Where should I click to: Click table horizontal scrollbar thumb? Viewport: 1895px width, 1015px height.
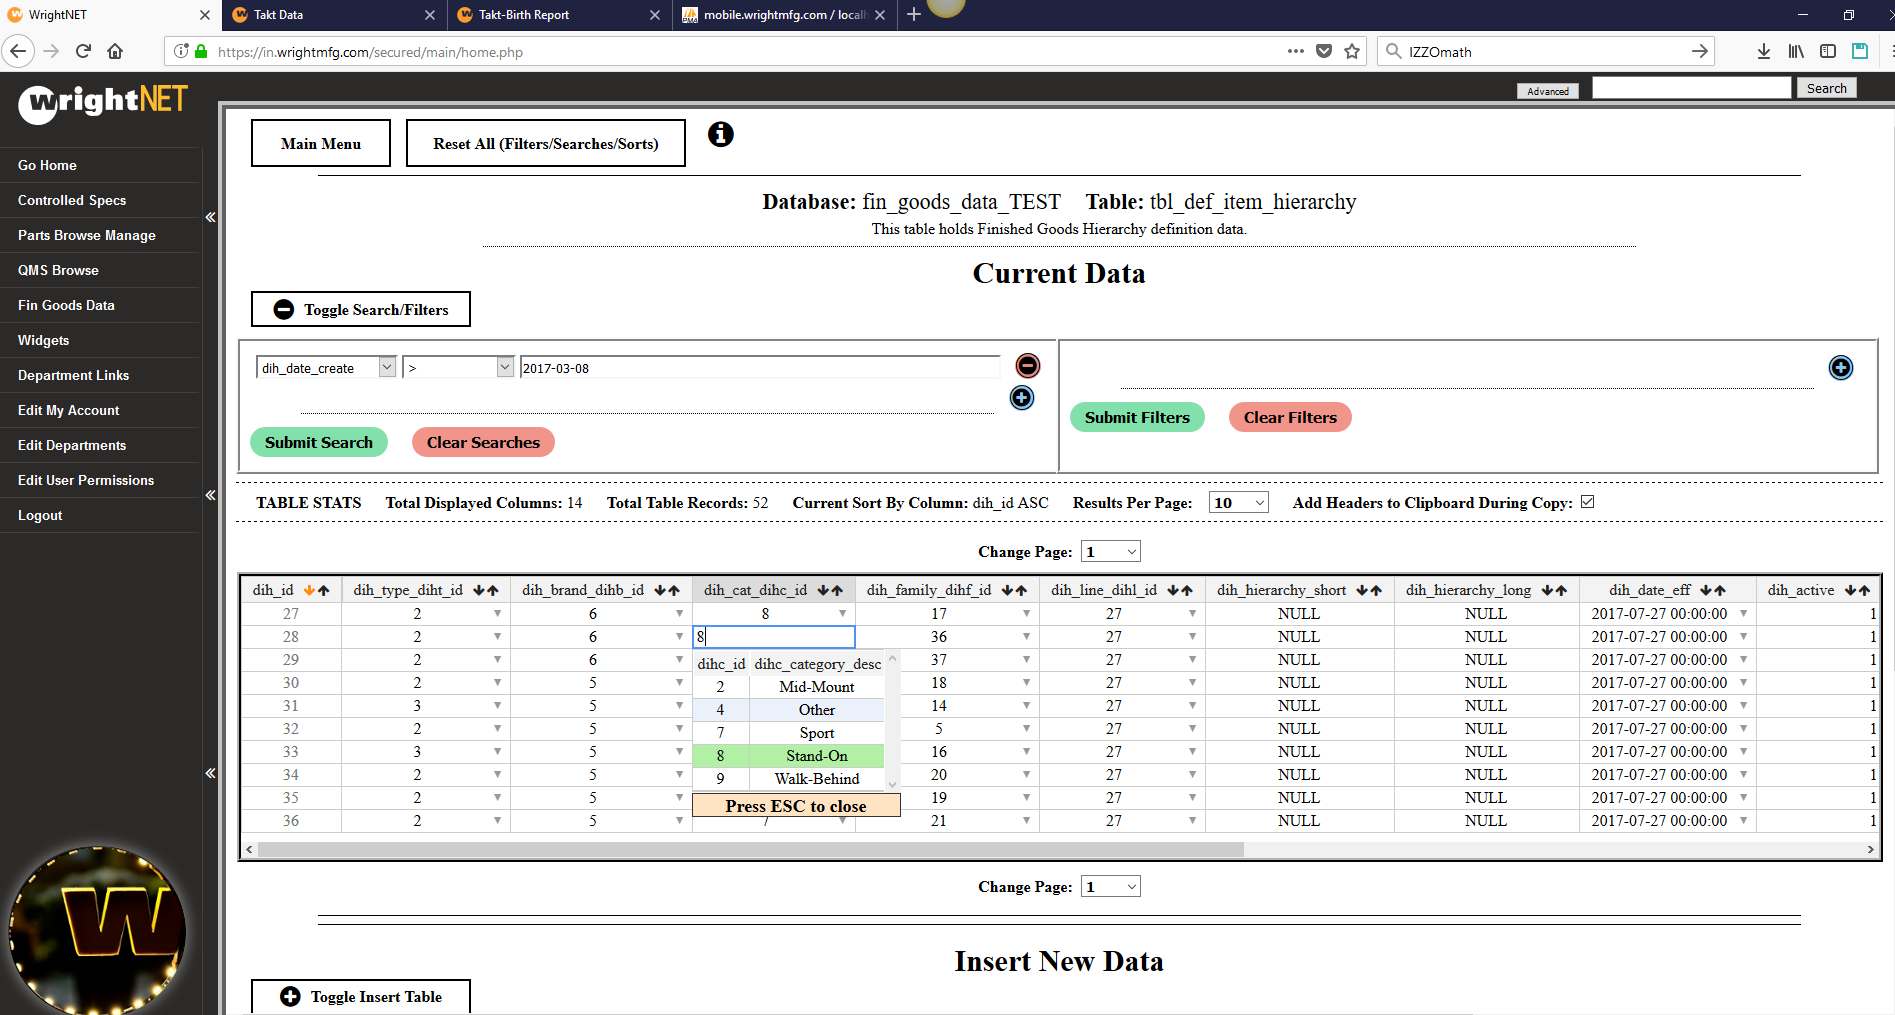tap(750, 849)
